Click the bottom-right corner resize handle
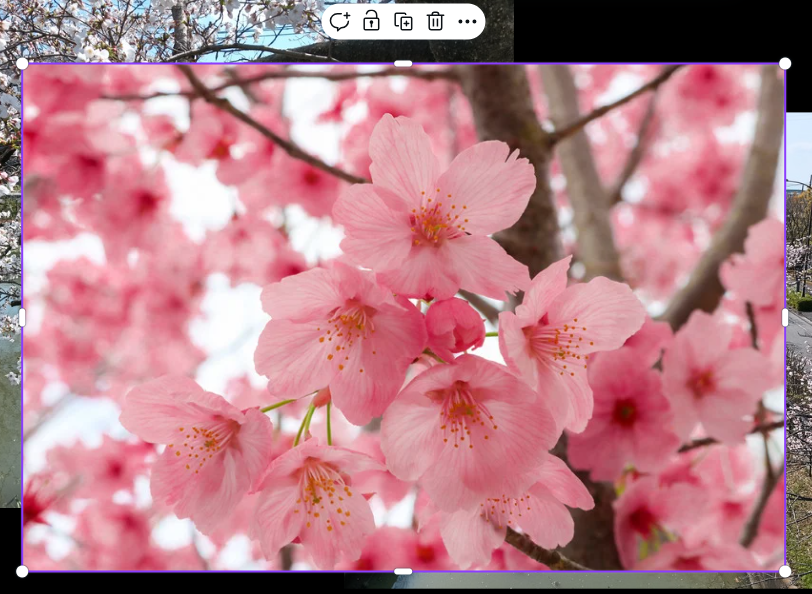The image size is (812, 594). point(785,571)
